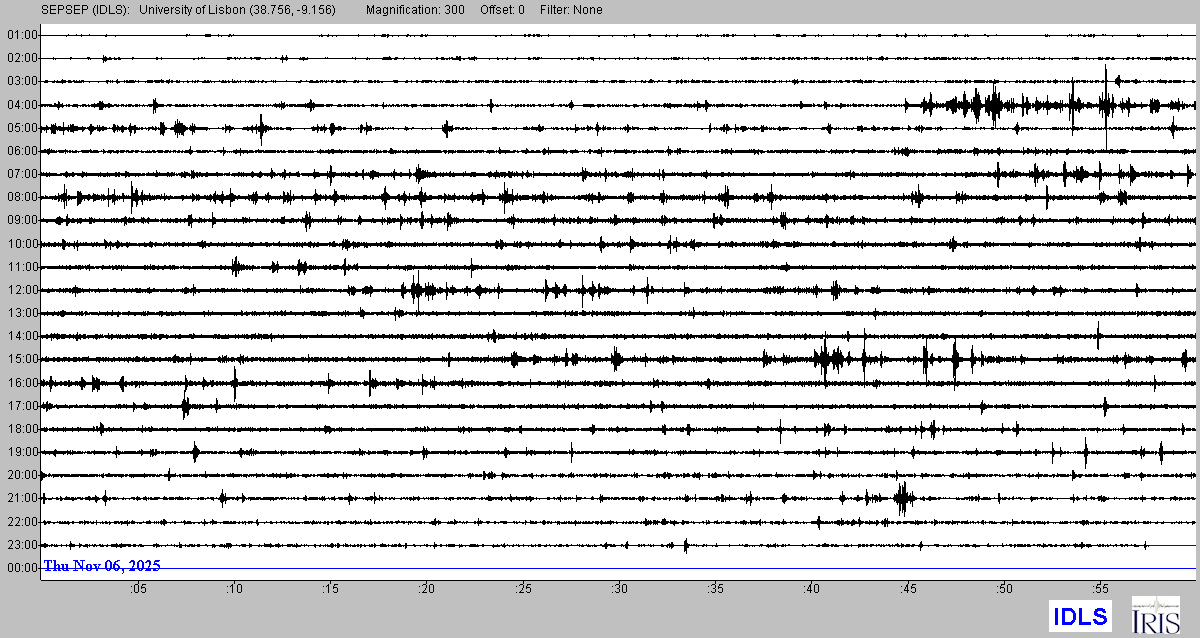Screen dimensions: 1200x638
Task: Select the 04:00 hour row label
Action: click(x=21, y=105)
